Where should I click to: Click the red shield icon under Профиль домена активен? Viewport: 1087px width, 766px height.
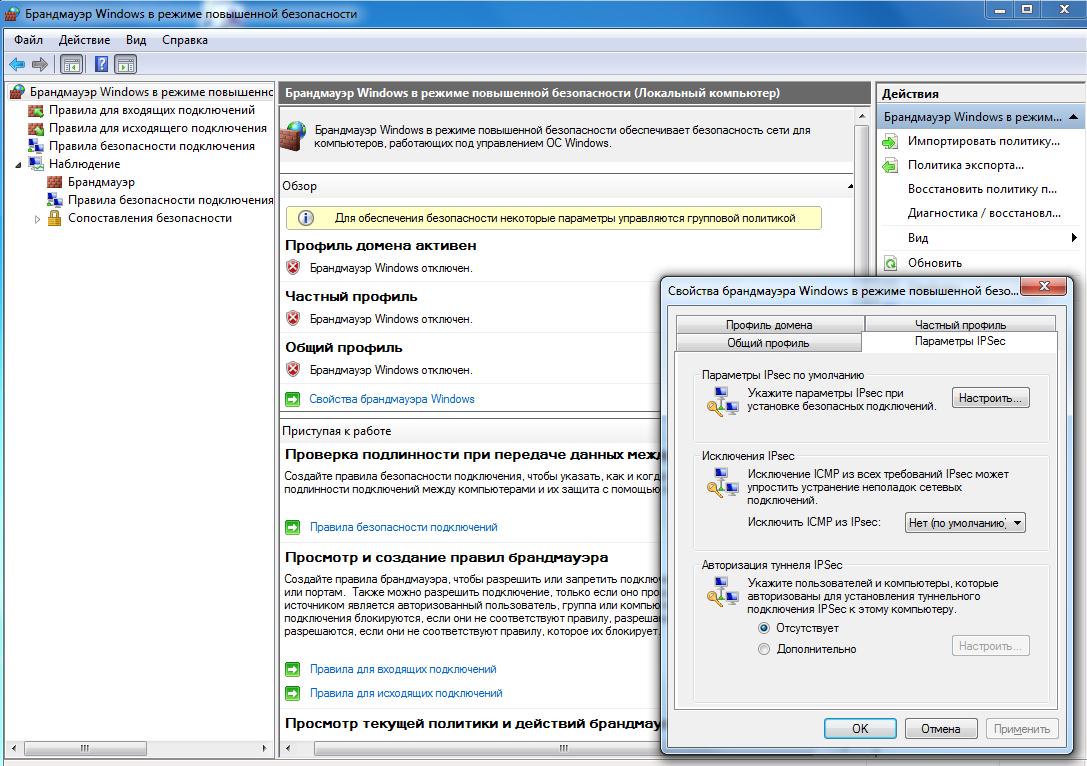pos(293,267)
